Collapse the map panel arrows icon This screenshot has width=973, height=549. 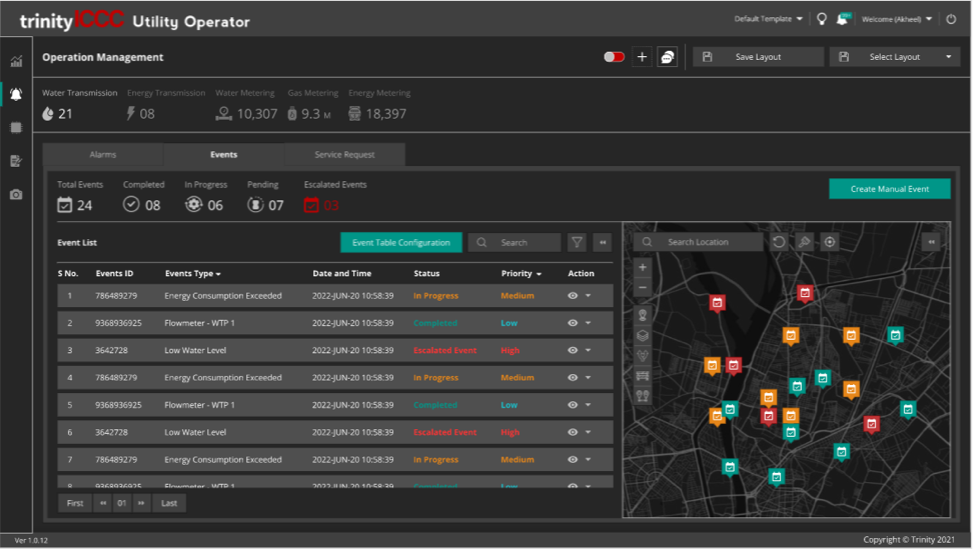click(x=931, y=242)
